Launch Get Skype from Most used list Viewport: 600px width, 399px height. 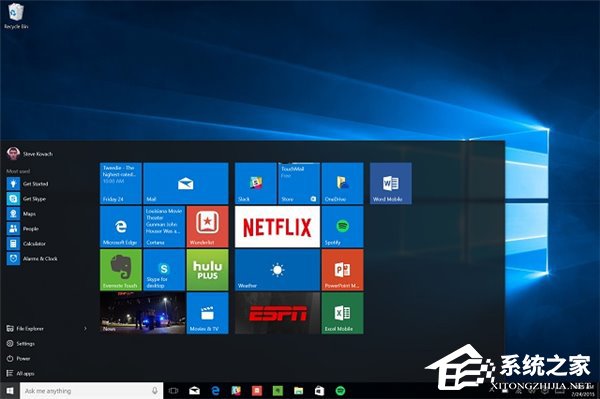point(26,199)
